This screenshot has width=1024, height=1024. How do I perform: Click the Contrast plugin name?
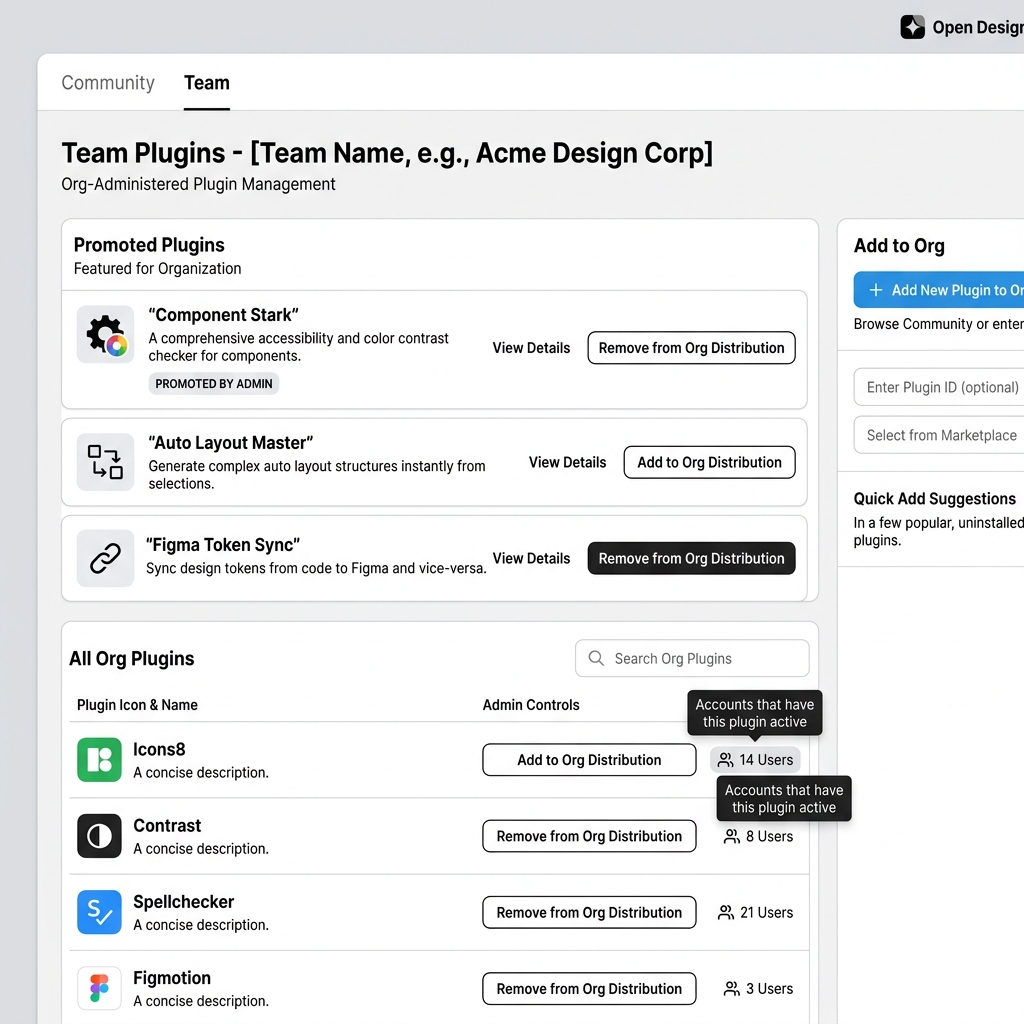pyautogui.click(x=167, y=825)
